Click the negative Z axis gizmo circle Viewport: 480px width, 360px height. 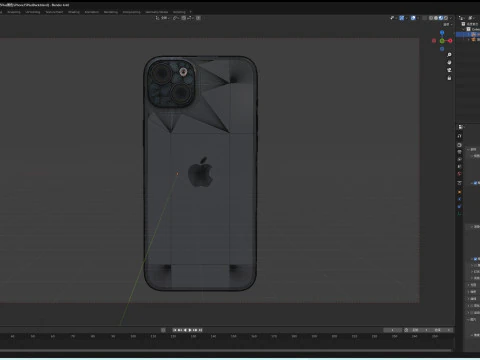point(442,49)
